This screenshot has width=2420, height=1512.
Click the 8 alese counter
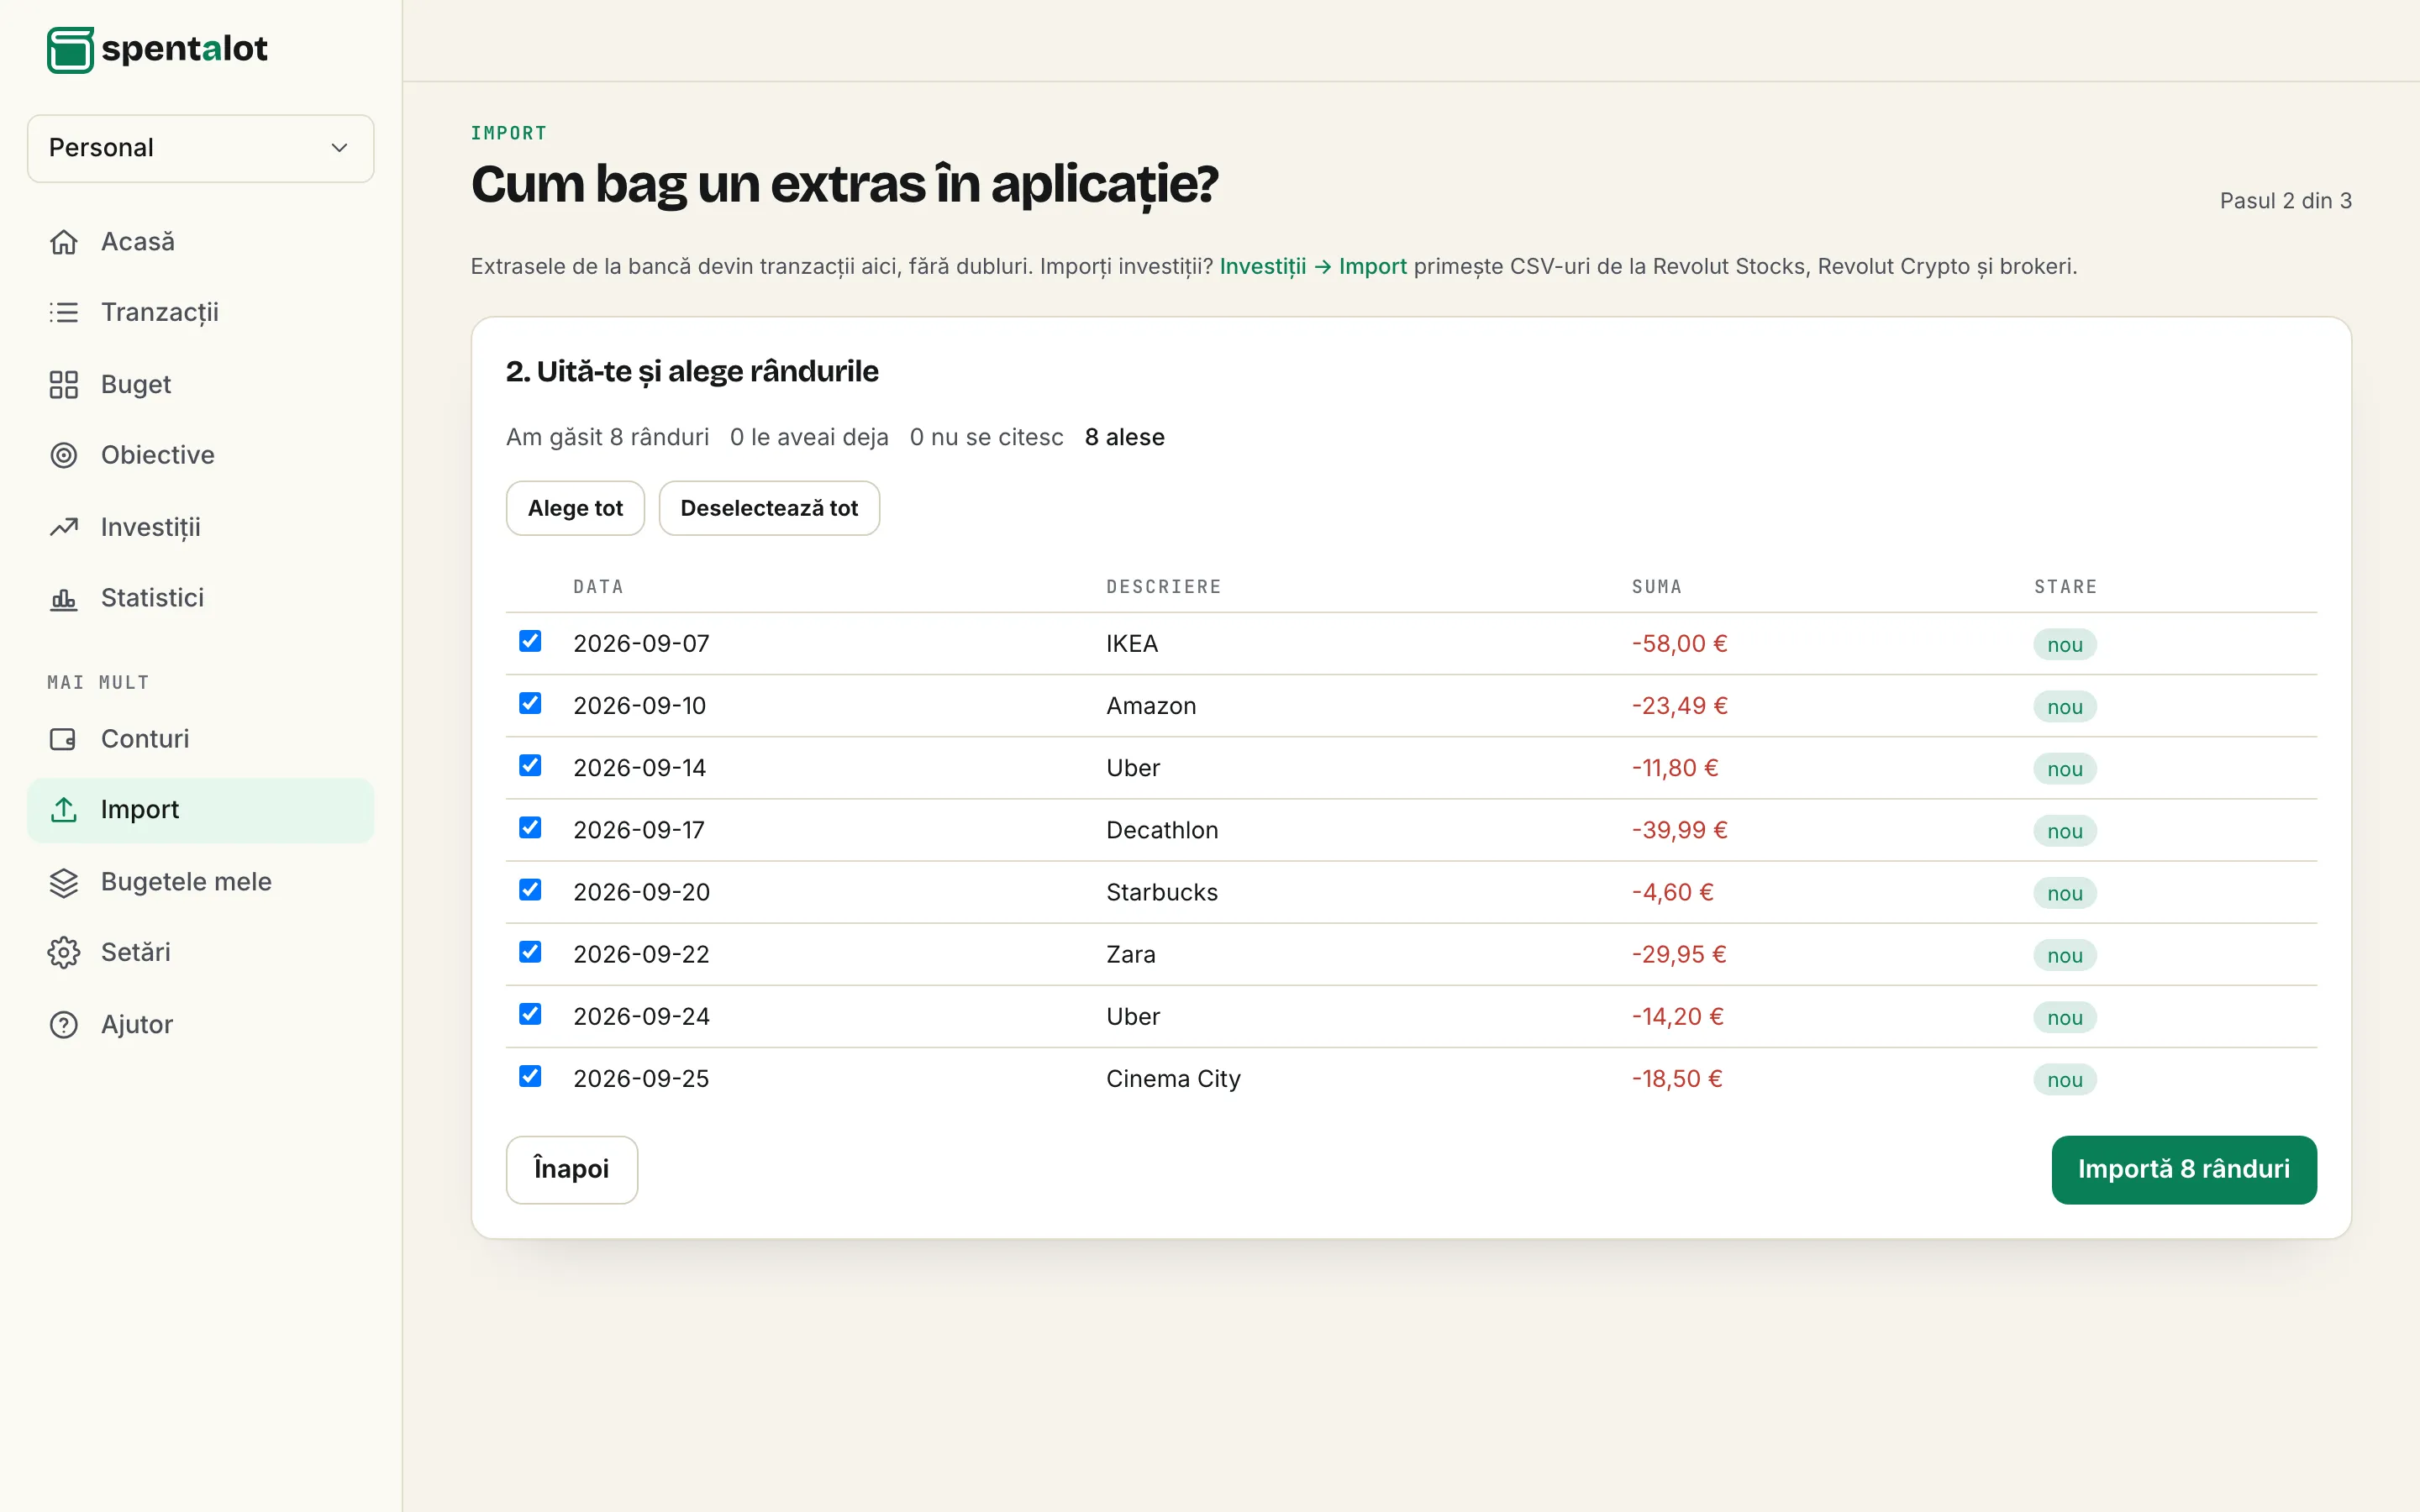pyautogui.click(x=1125, y=437)
